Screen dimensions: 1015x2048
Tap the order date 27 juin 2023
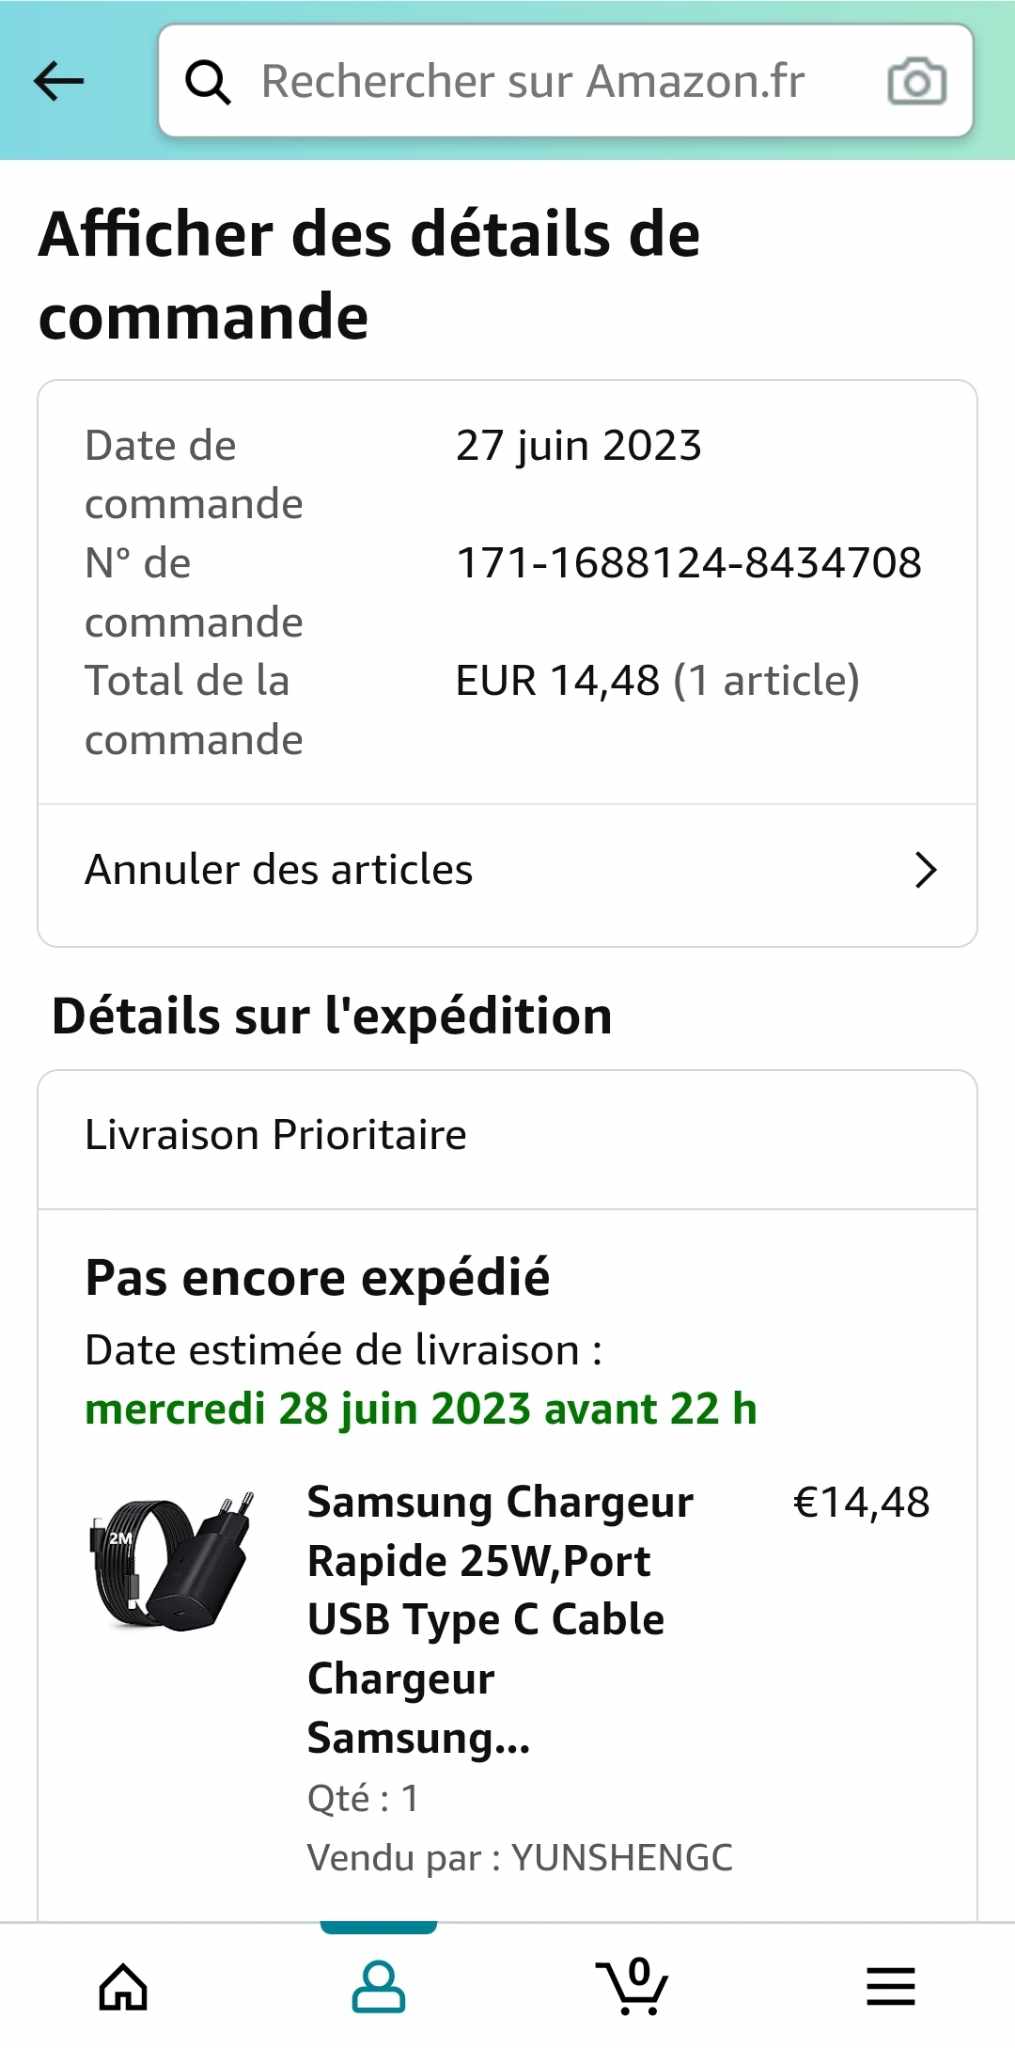(579, 446)
